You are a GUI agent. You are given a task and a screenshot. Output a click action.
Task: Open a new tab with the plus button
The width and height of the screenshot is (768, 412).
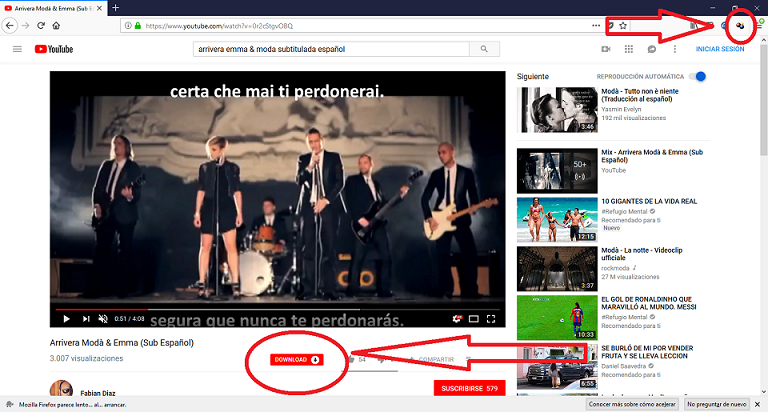pos(116,8)
